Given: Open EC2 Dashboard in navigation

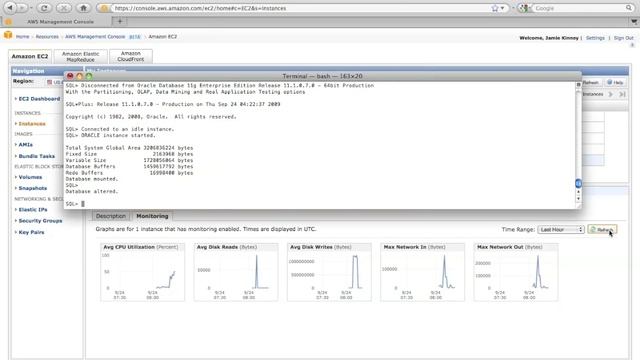Looking at the screenshot, I should pyautogui.click(x=39, y=99).
